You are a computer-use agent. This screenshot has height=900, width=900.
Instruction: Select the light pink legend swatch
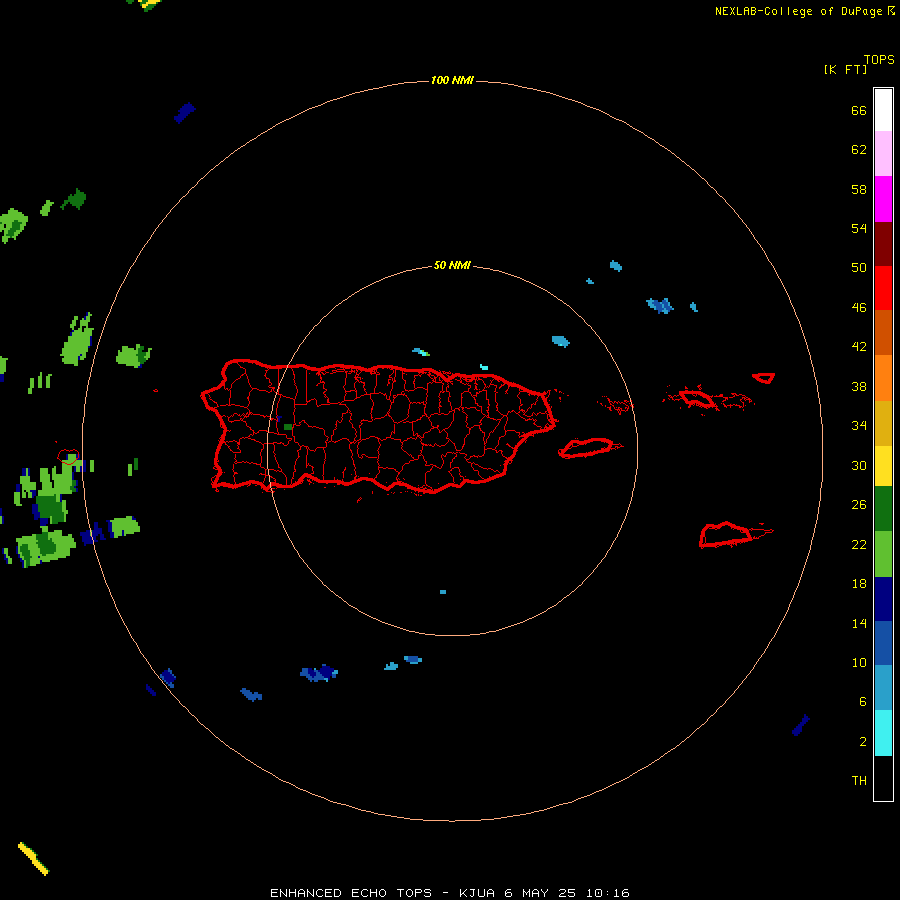(883, 153)
